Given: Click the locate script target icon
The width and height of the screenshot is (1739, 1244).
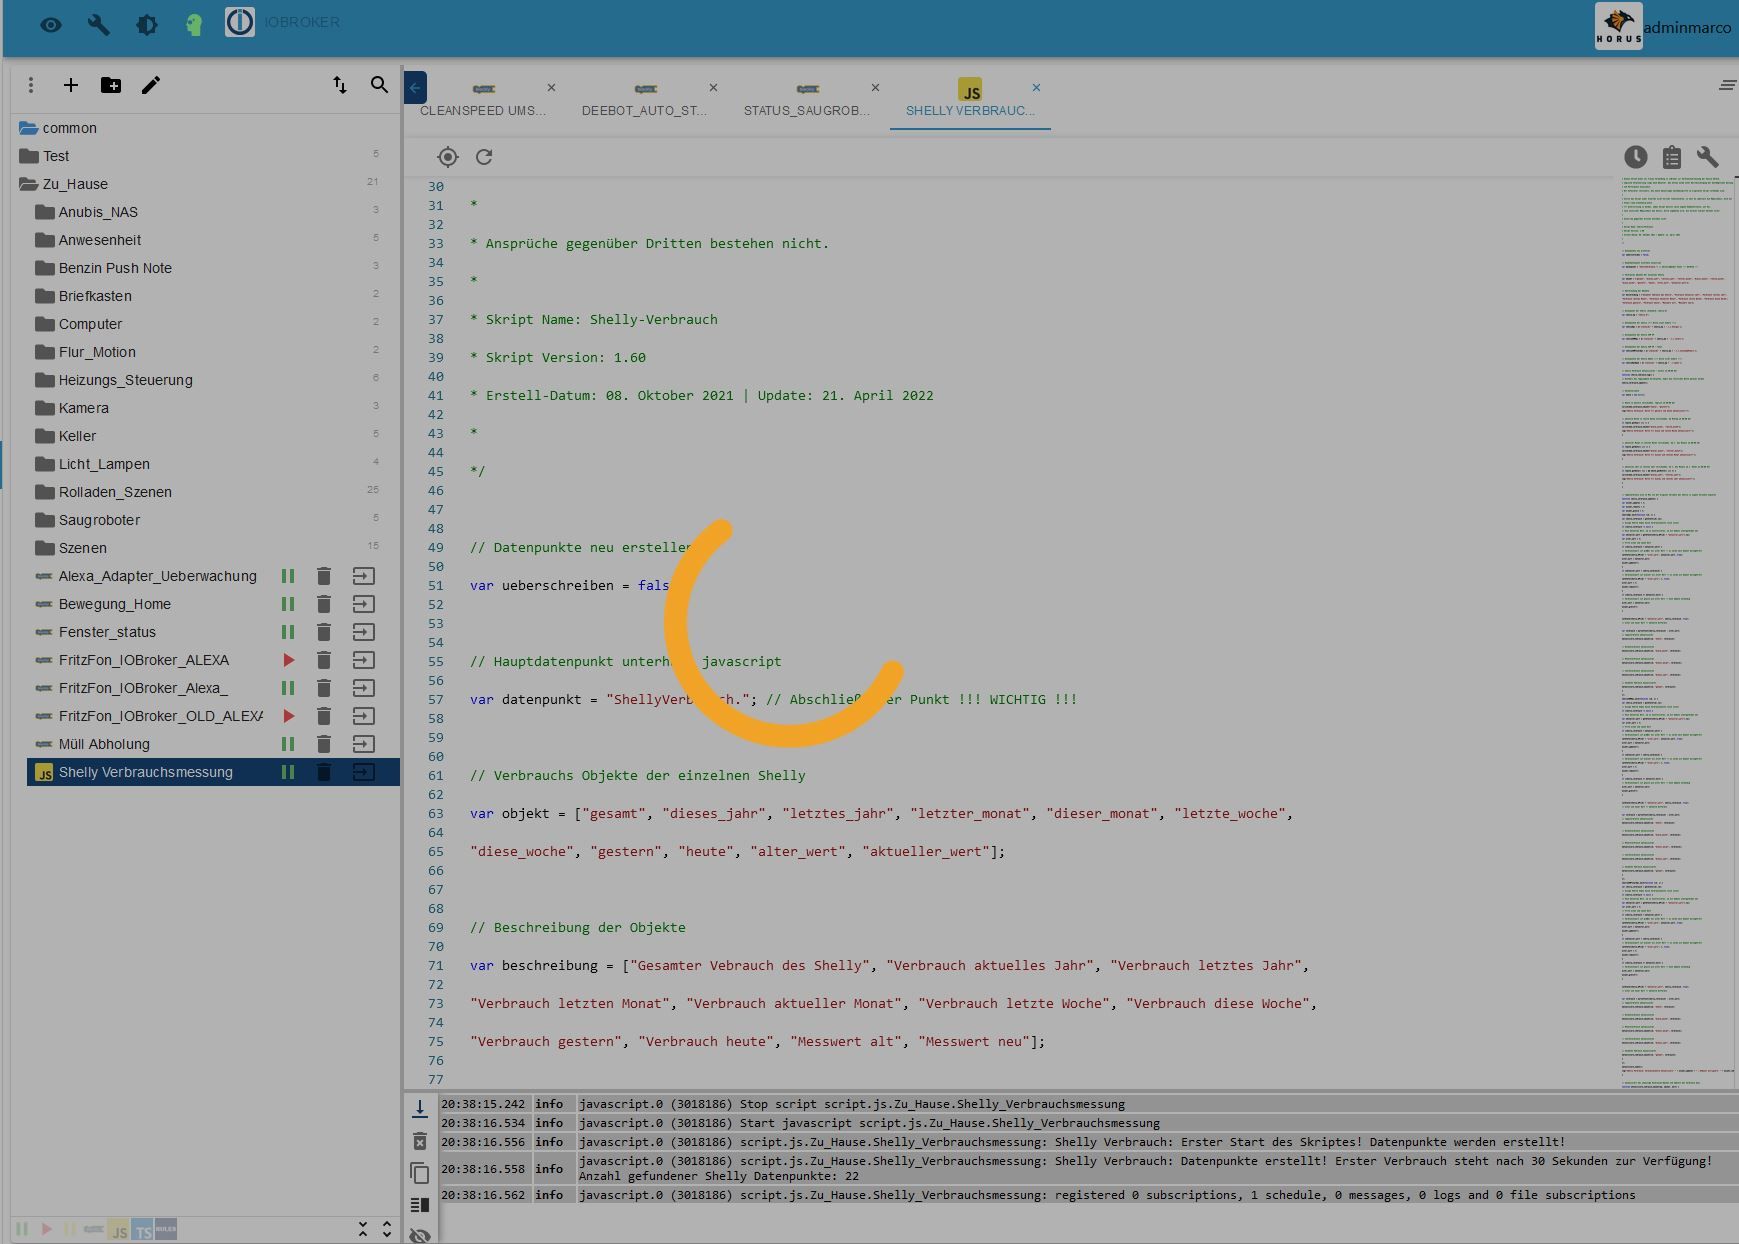Looking at the screenshot, I should 448,157.
